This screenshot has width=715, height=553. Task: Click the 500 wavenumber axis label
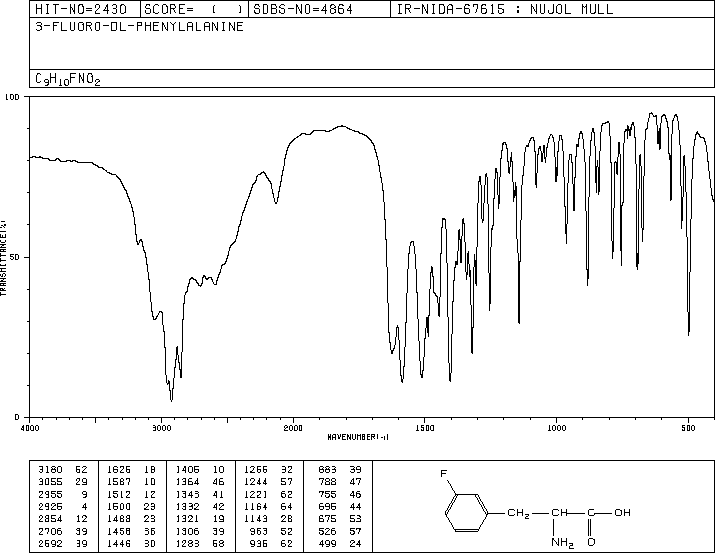(688, 428)
